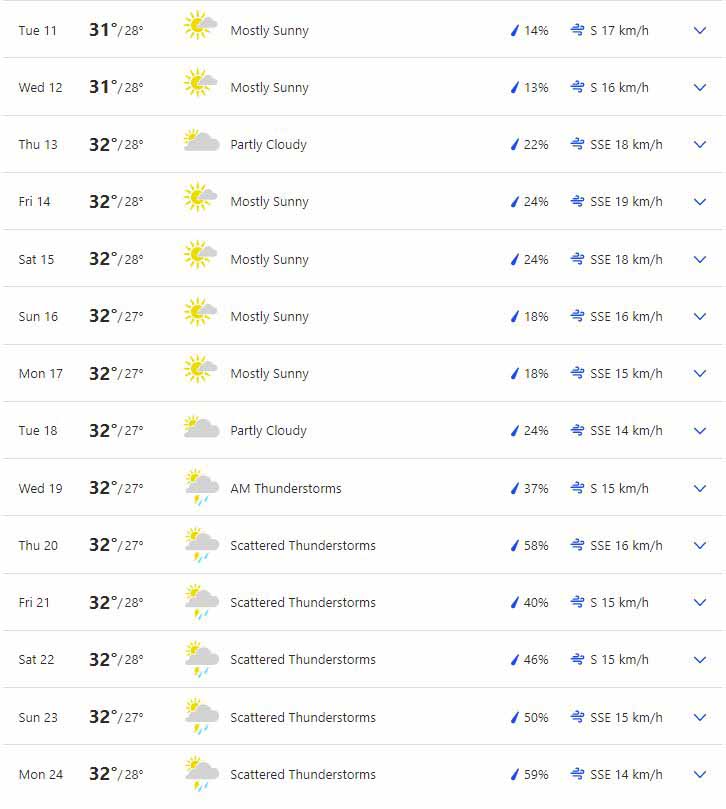Expand the Thu 20 forecast details chevron
Screen dimensions: 726x809
tap(700, 545)
